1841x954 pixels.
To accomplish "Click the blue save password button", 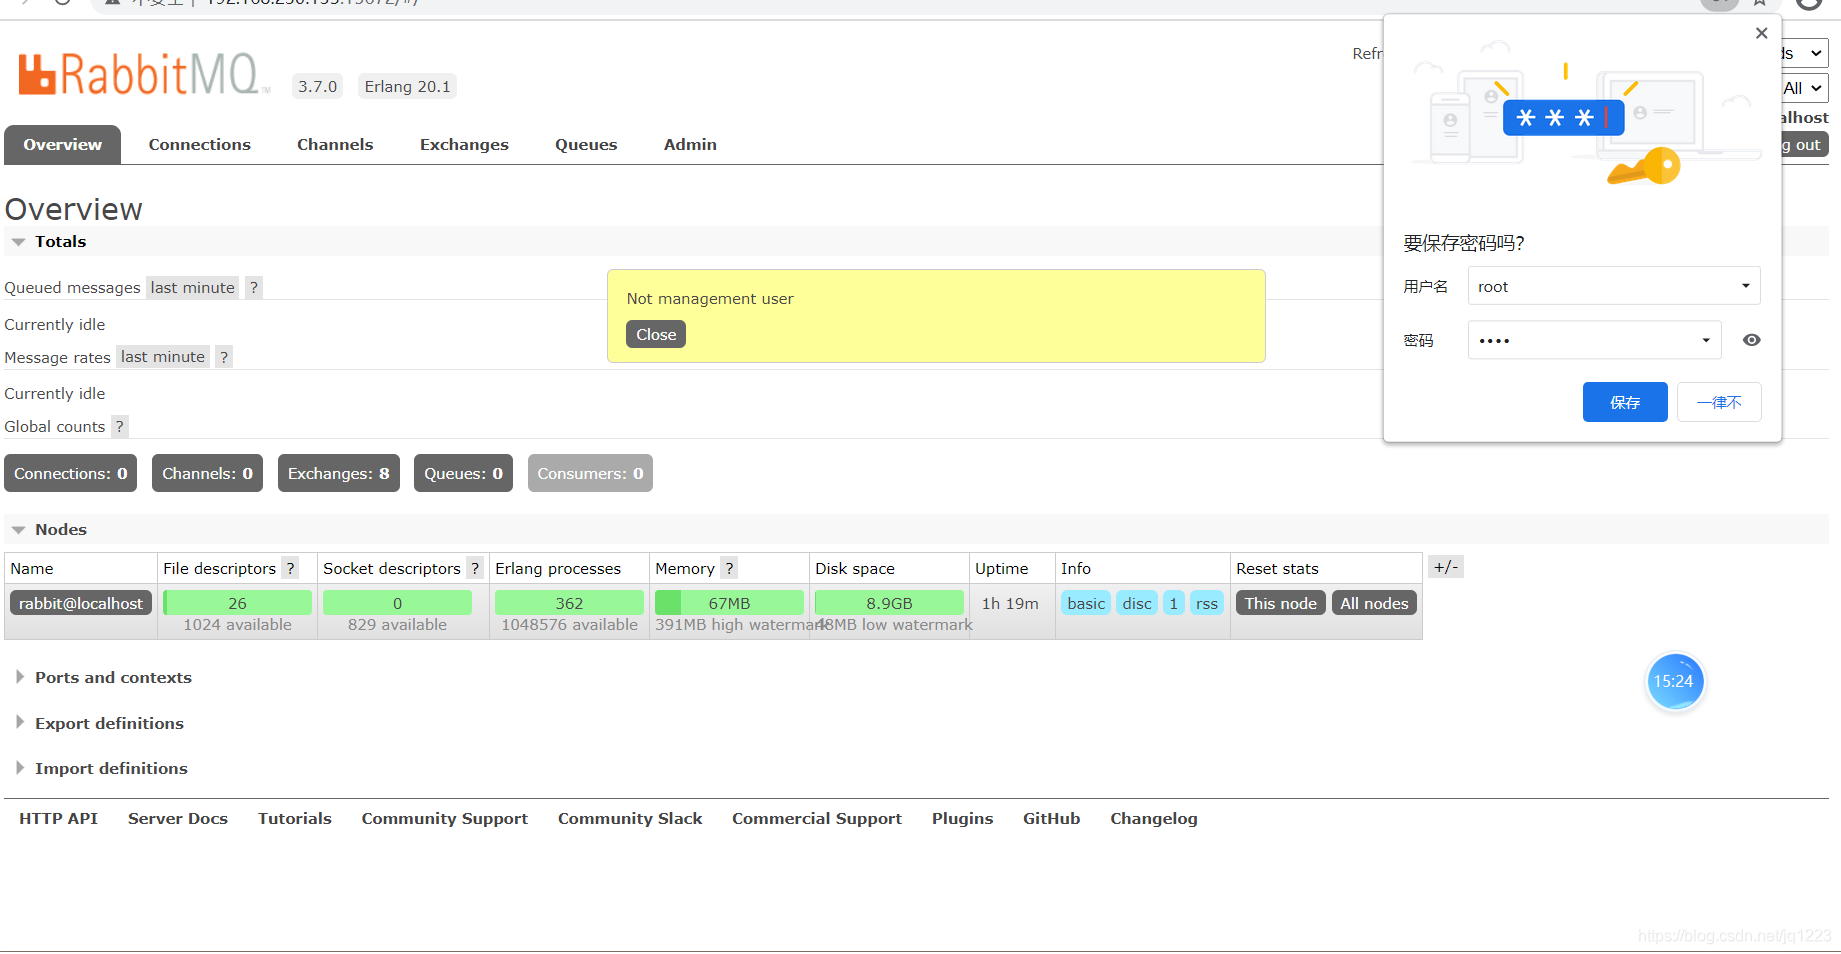I will [x=1625, y=402].
